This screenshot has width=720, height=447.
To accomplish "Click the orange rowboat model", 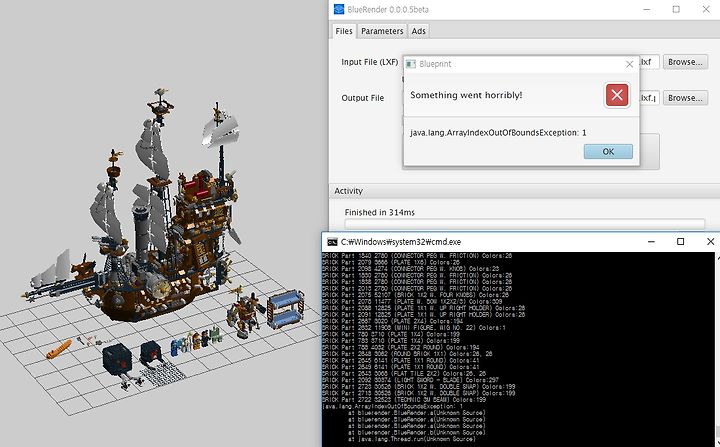I will (59, 349).
